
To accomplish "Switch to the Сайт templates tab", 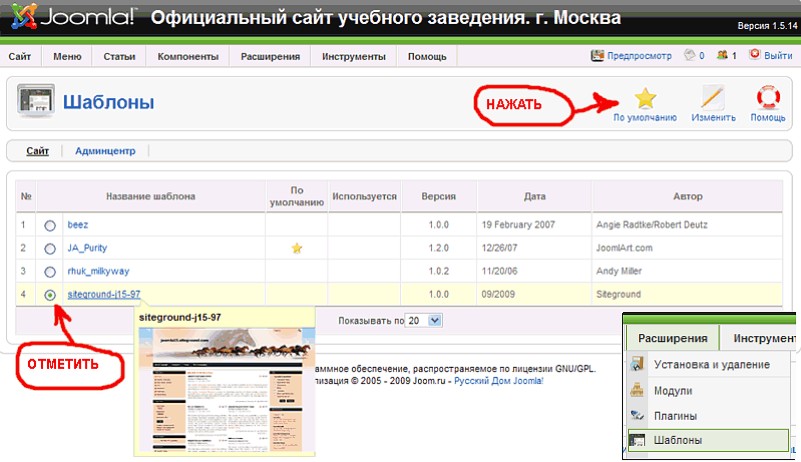I will click(37, 151).
